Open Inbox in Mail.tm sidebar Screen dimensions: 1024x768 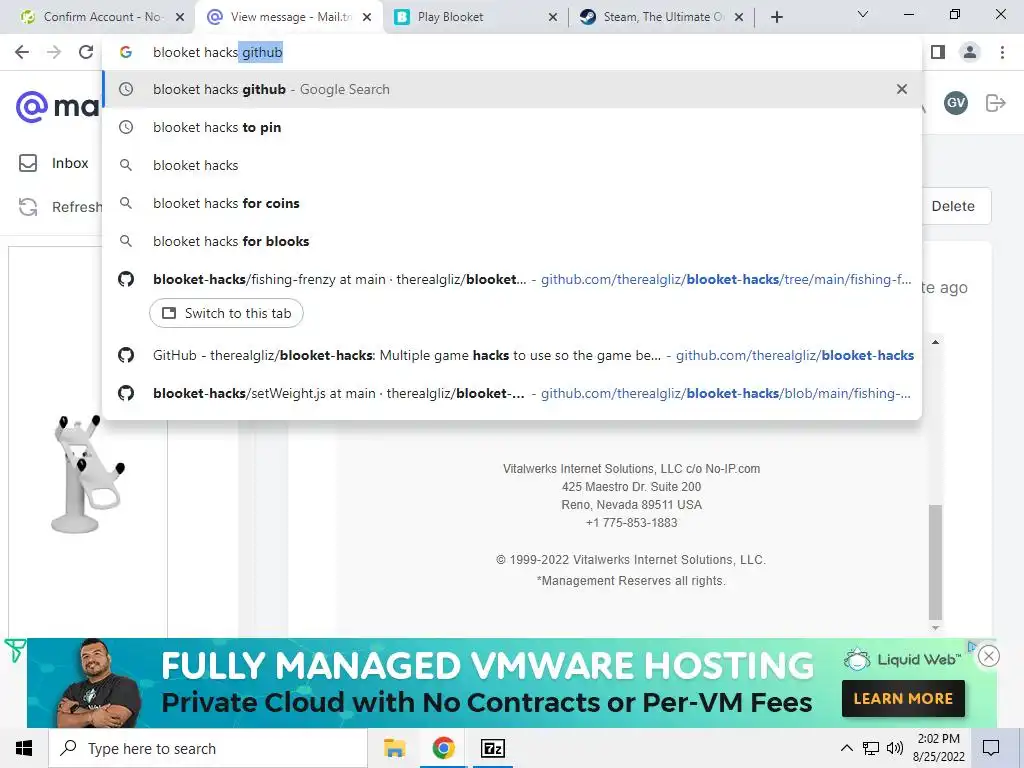click(54, 163)
